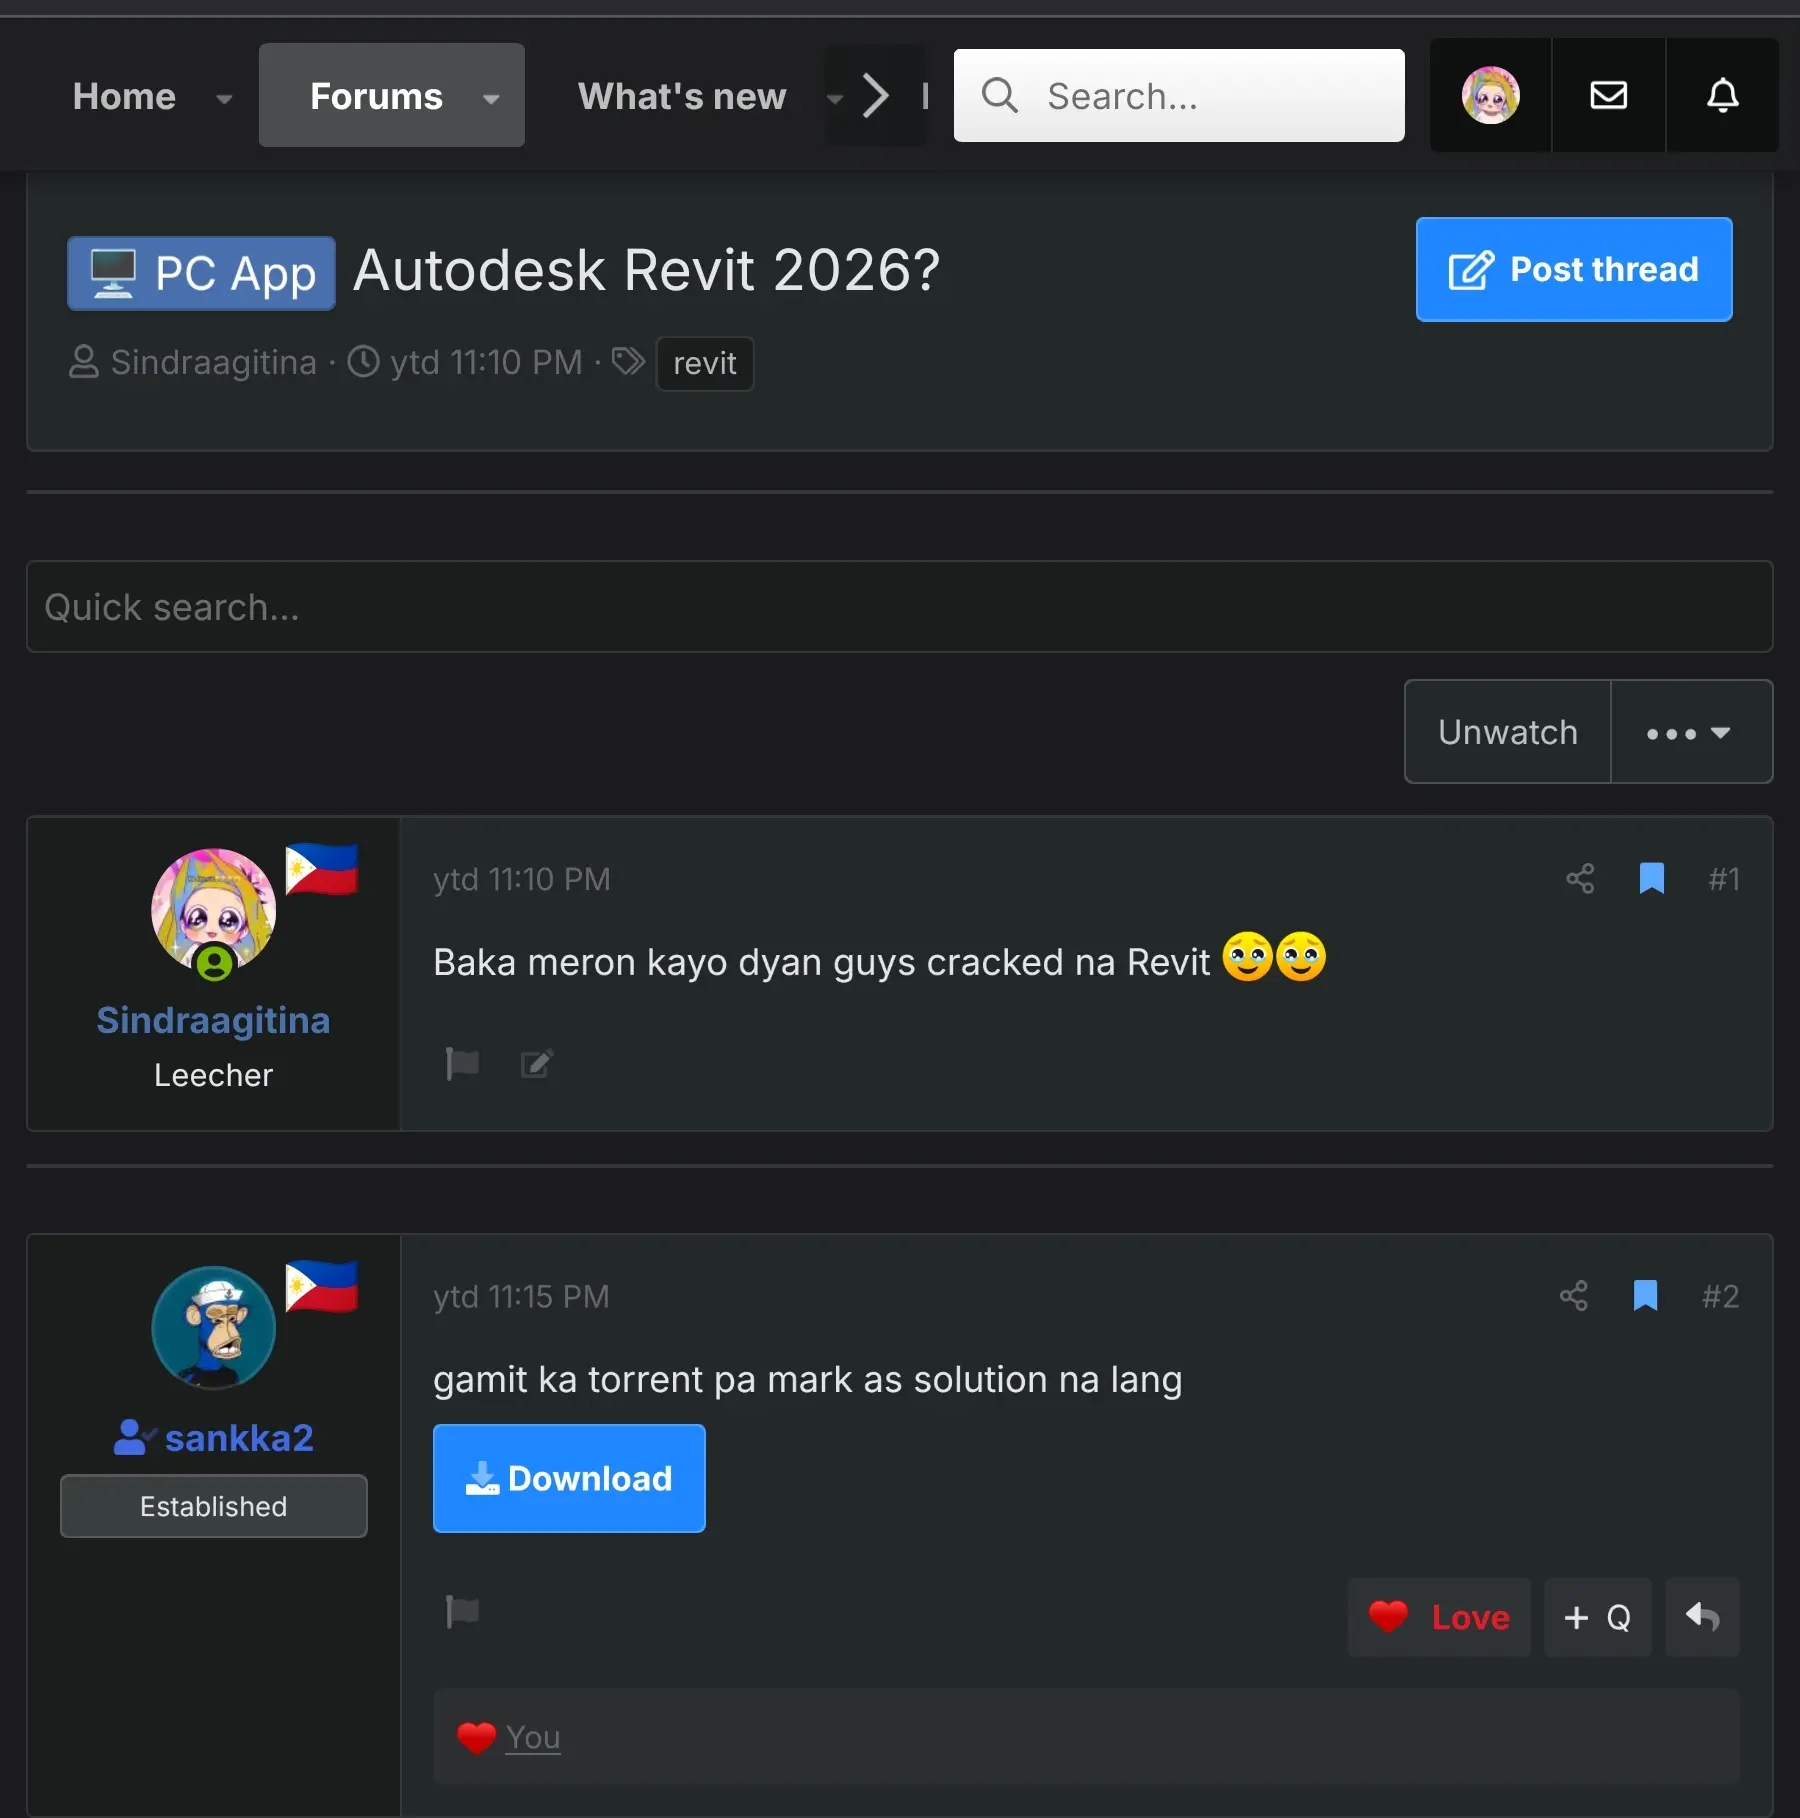Expand the What's new dropdown arrow

pos(834,98)
